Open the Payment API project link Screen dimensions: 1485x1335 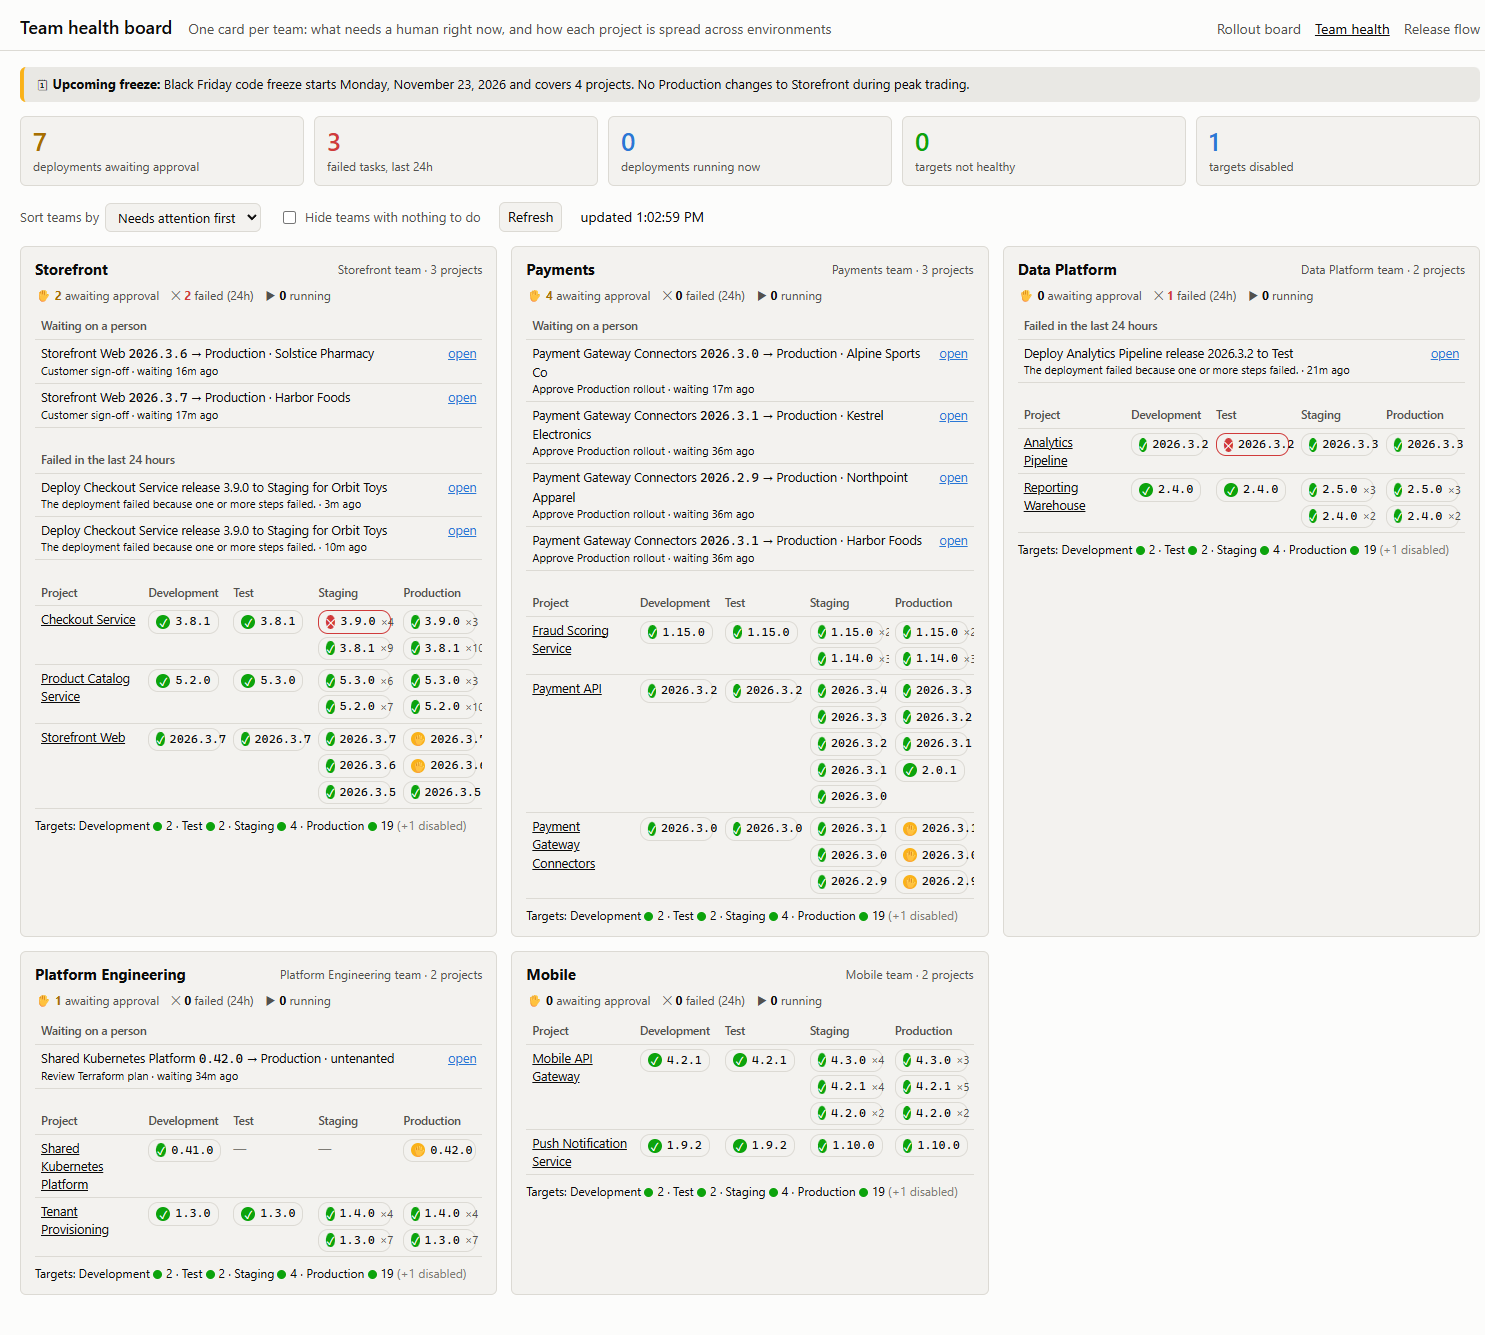pos(567,689)
